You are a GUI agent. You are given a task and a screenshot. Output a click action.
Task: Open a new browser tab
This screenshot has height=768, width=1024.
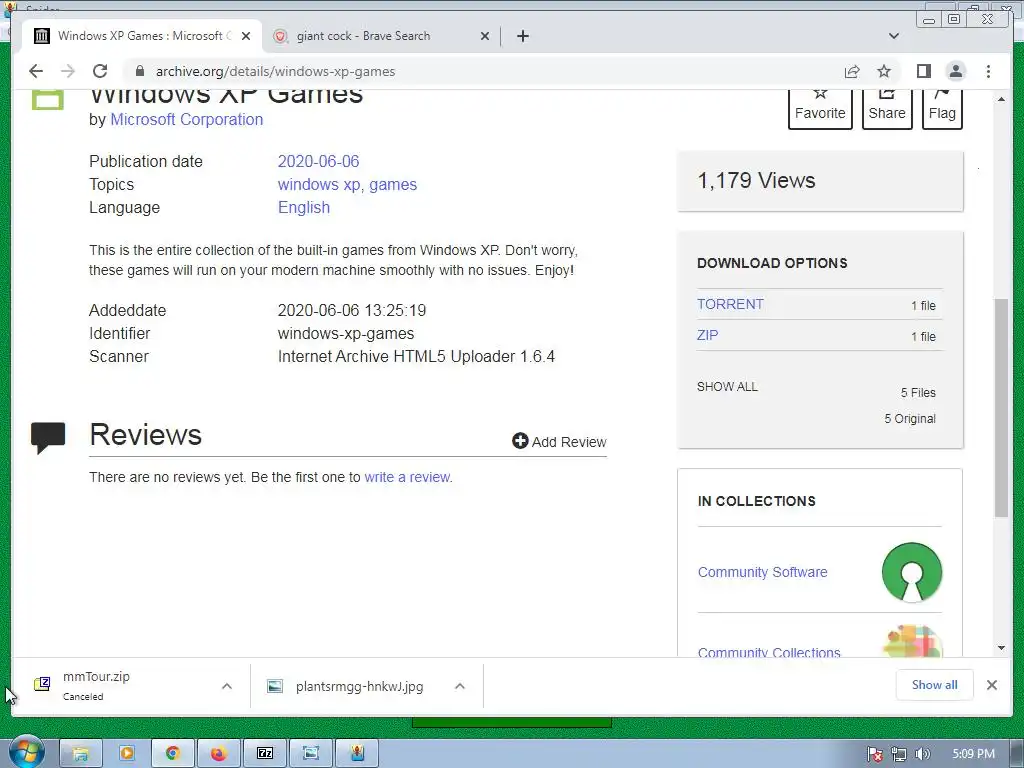pyautogui.click(x=522, y=36)
